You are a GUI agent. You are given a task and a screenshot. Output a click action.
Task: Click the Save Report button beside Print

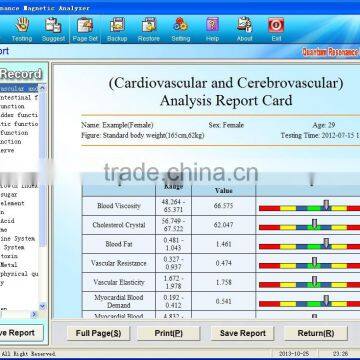pos(243,333)
